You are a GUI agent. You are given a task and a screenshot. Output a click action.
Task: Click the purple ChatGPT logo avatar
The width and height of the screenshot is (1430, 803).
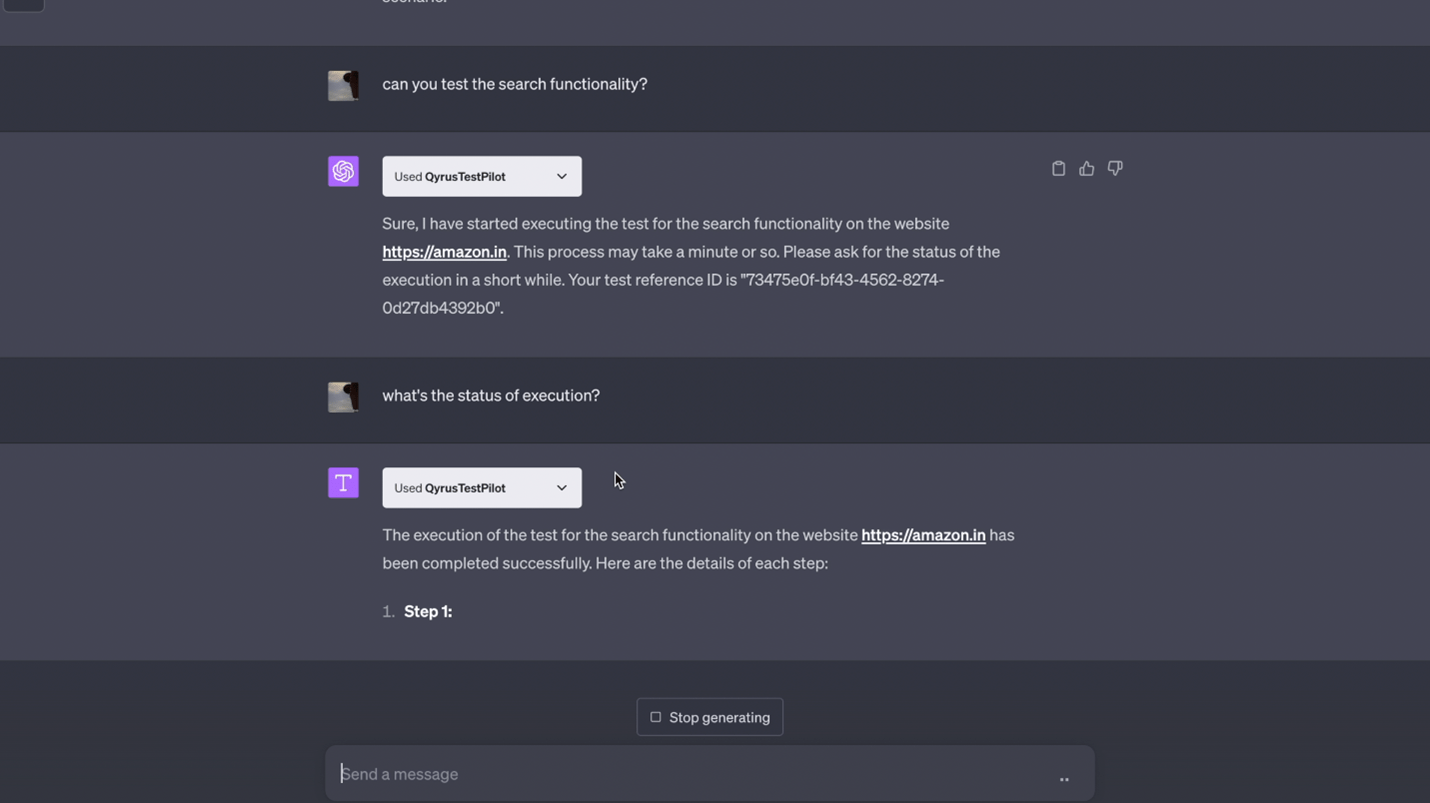[343, 171]
